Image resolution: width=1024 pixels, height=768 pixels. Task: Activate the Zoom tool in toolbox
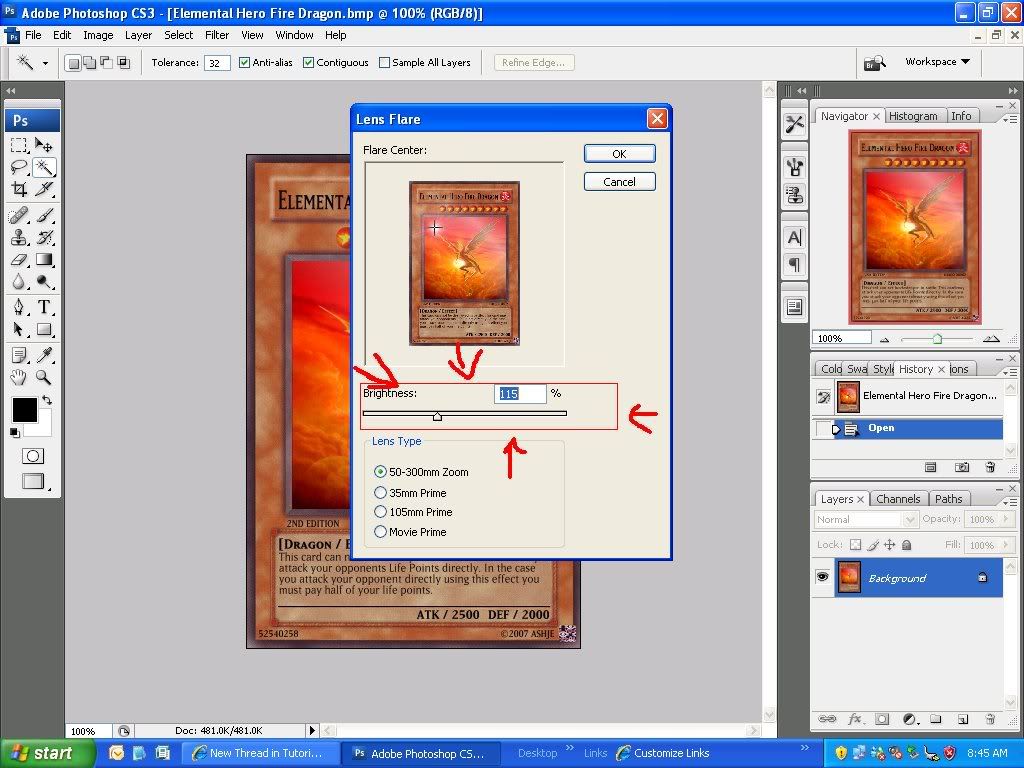point(44,377)
